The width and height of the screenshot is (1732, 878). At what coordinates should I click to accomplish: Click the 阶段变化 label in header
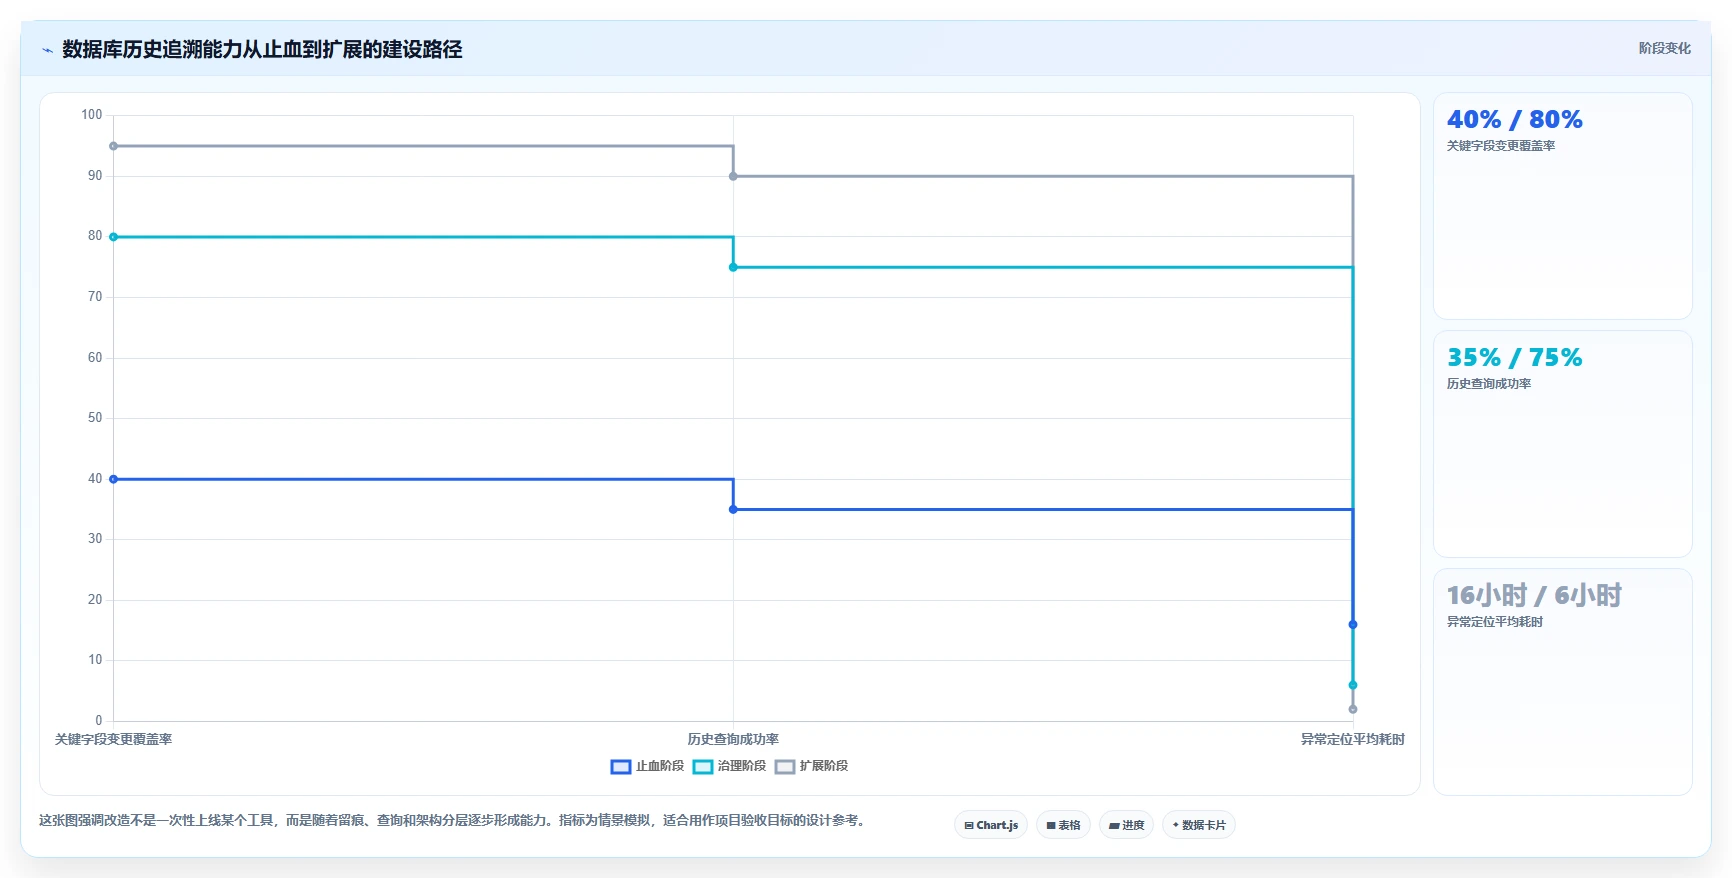tap(1664, 48)
